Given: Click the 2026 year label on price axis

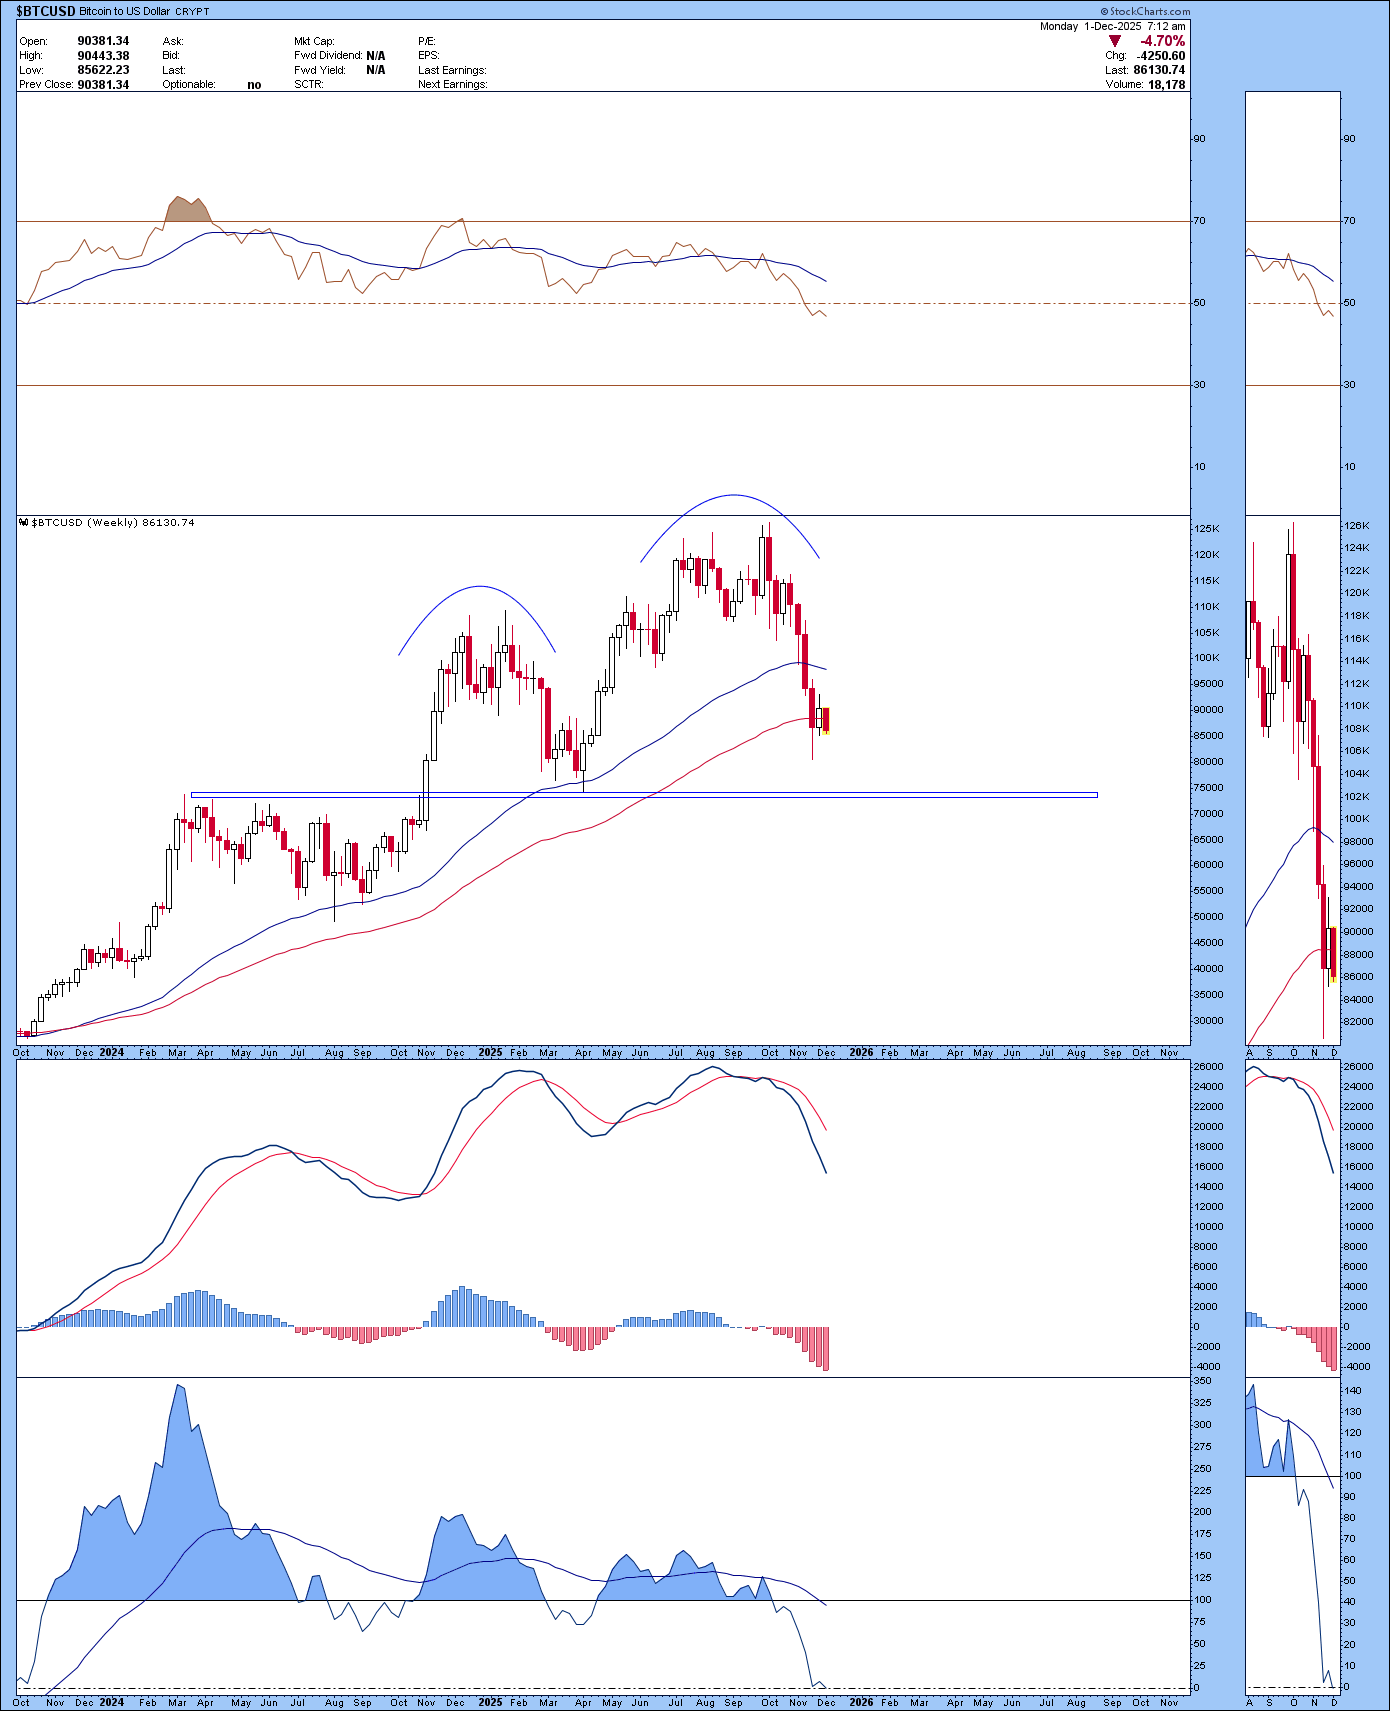Looking at the screenshot, I should 861,1053.
